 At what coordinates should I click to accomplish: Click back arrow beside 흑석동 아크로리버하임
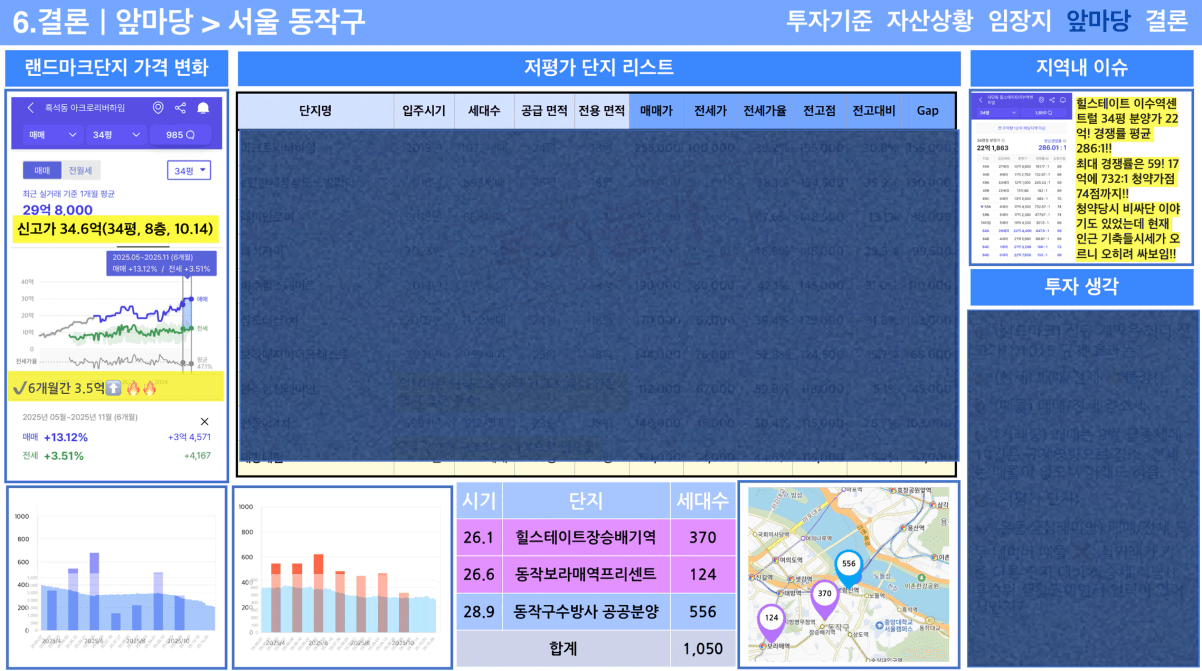point(31,108)
